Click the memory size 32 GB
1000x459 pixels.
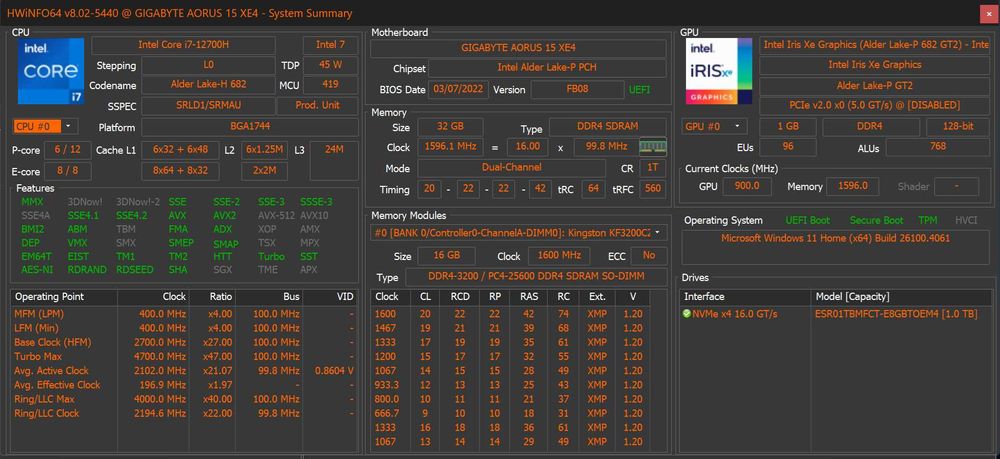click(x=450, y=127)
